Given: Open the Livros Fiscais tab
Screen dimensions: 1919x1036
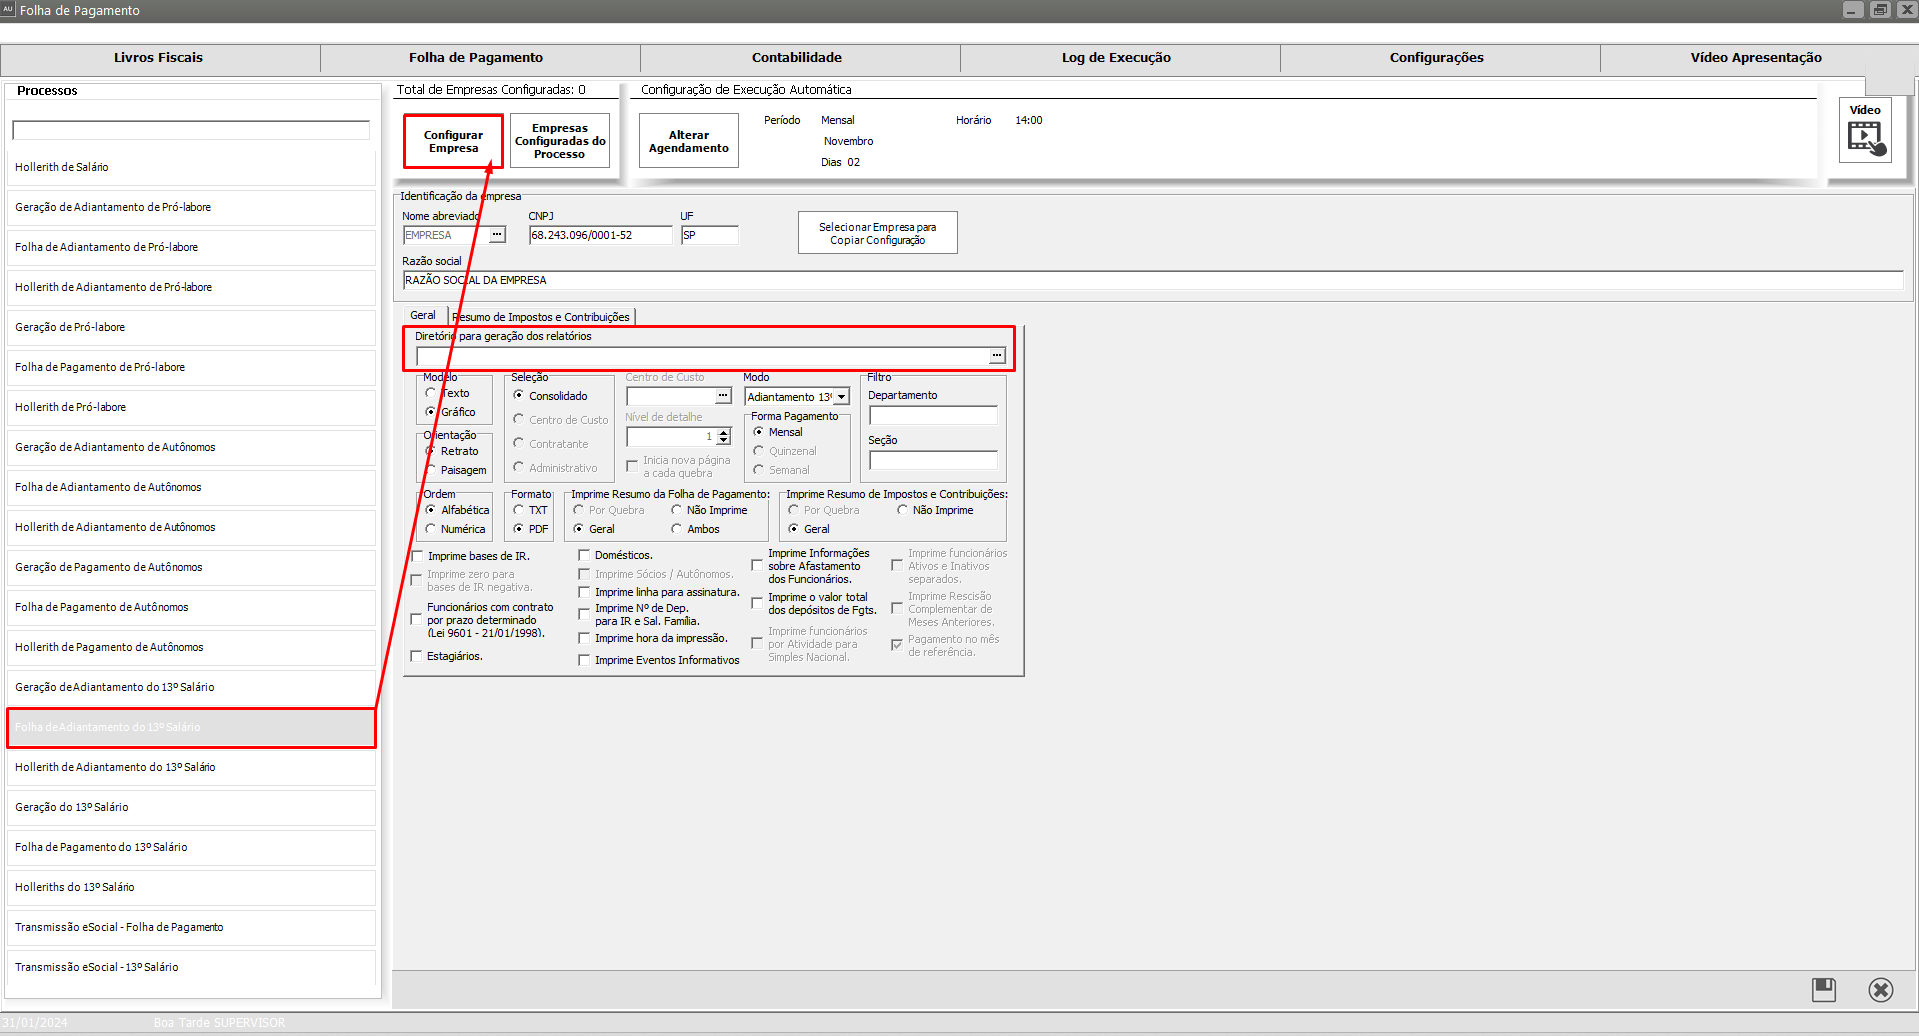Looking at the screenshot, I should click(x=159, y=58).
